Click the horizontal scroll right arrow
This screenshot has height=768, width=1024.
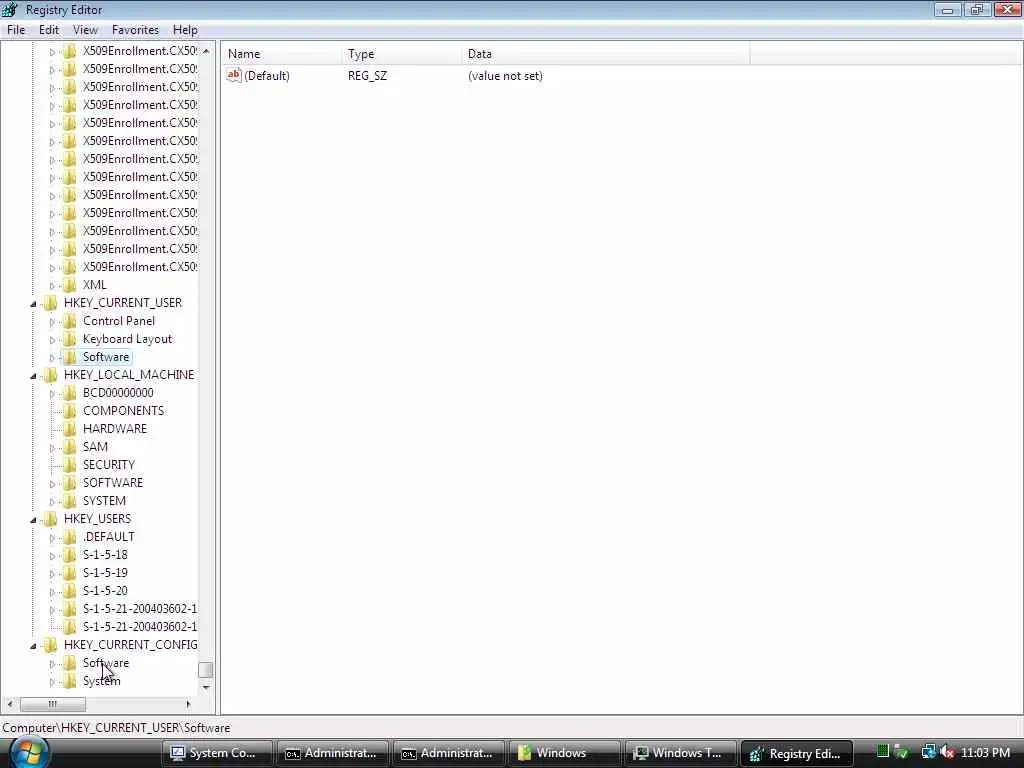tap(189, 704)
